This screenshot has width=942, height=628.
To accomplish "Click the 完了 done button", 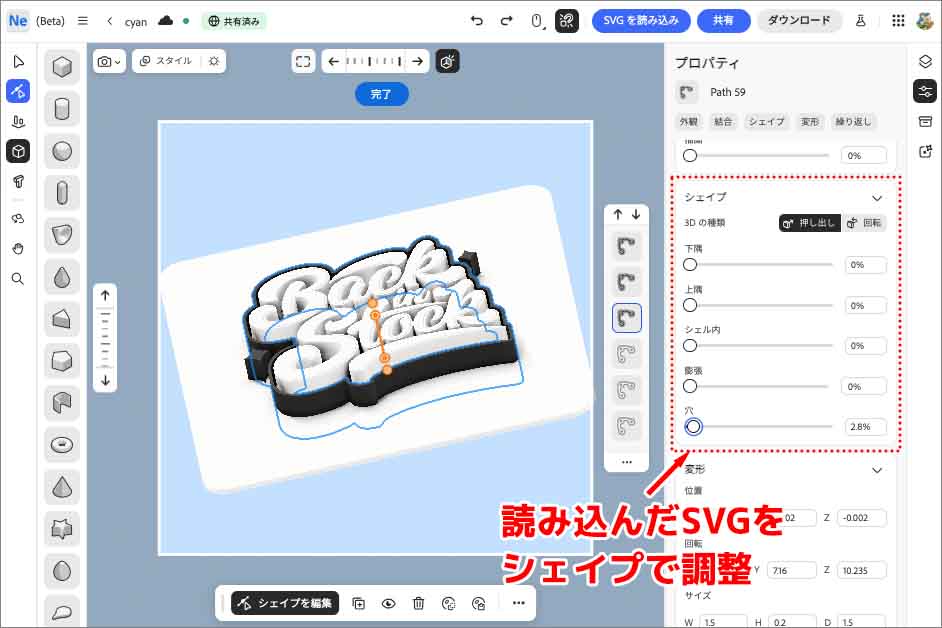I will (x=381, y=94).
